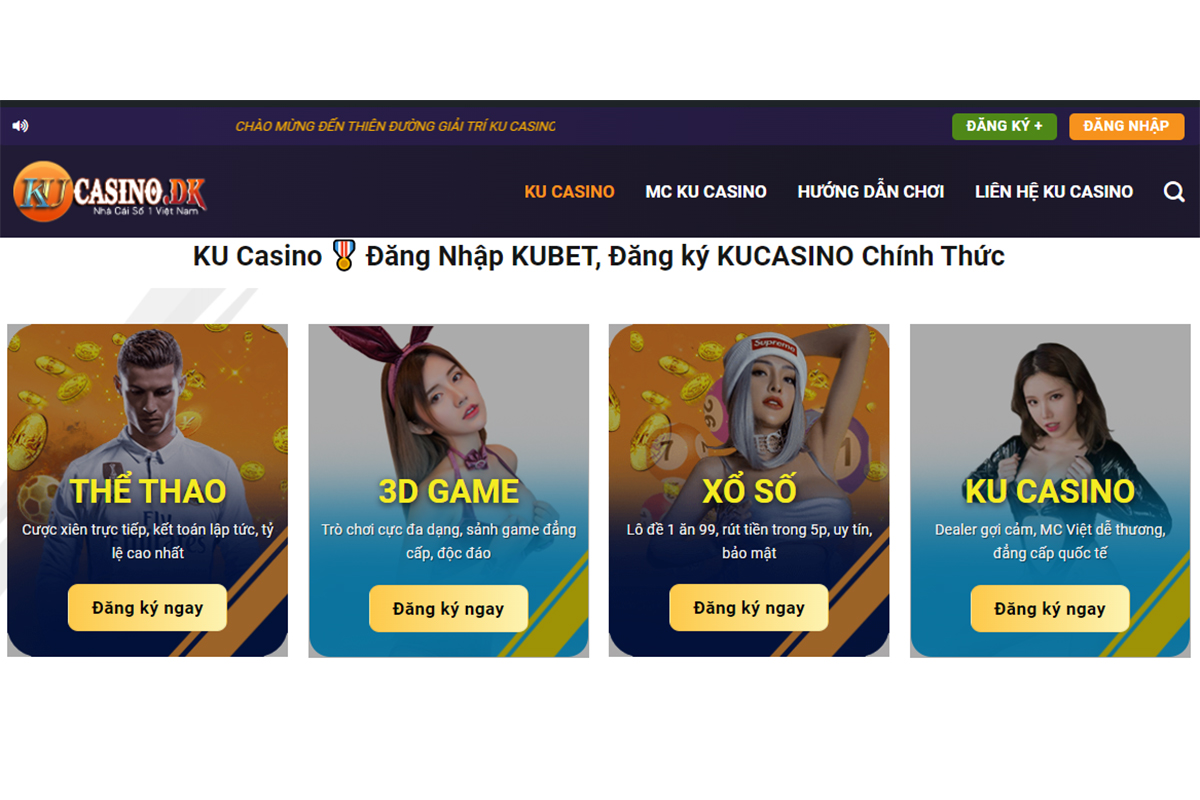Open the MC KU CASINO menu
The image size is (1200, 800).
point(706,192)
